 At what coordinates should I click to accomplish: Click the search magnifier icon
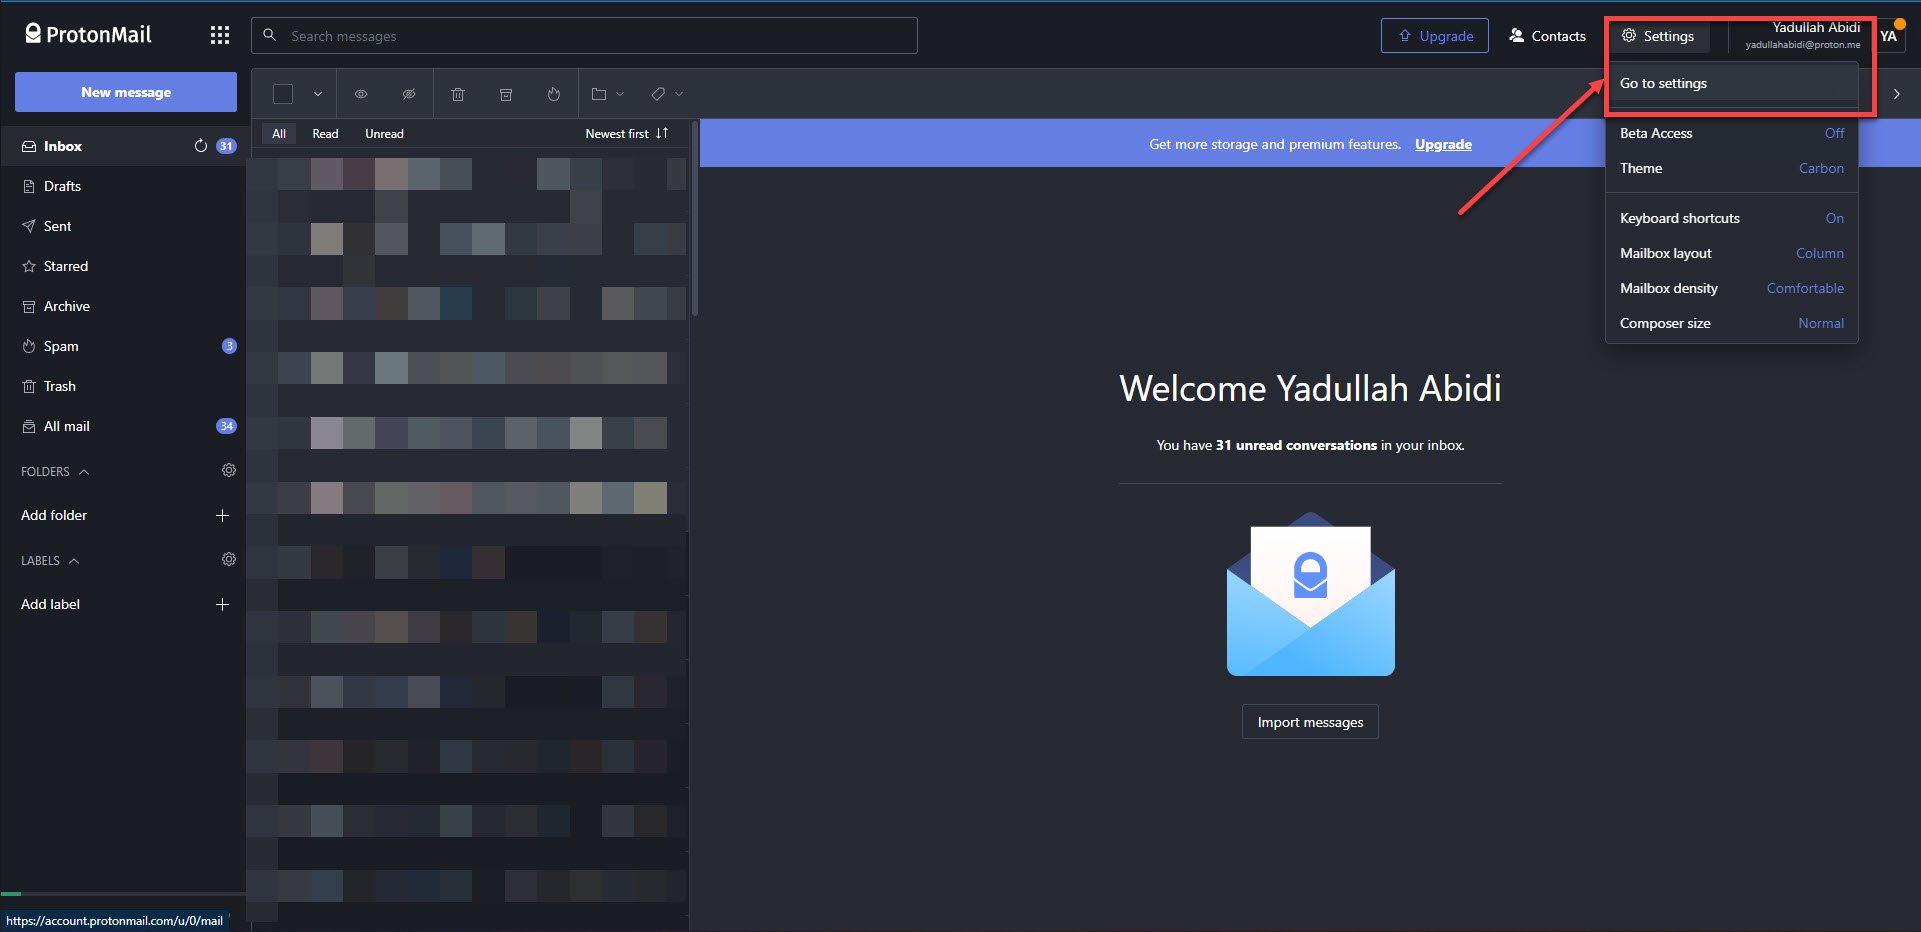(269, 35)
